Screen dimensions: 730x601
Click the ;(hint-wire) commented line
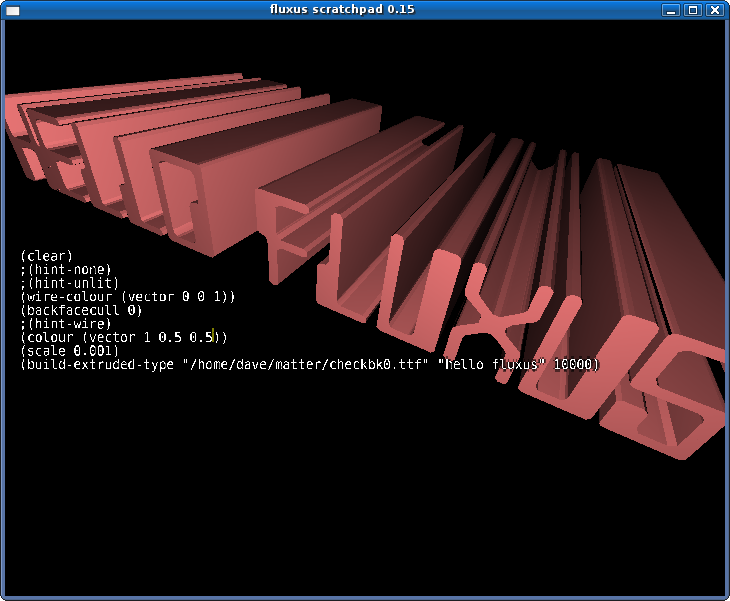pos(66,324)
